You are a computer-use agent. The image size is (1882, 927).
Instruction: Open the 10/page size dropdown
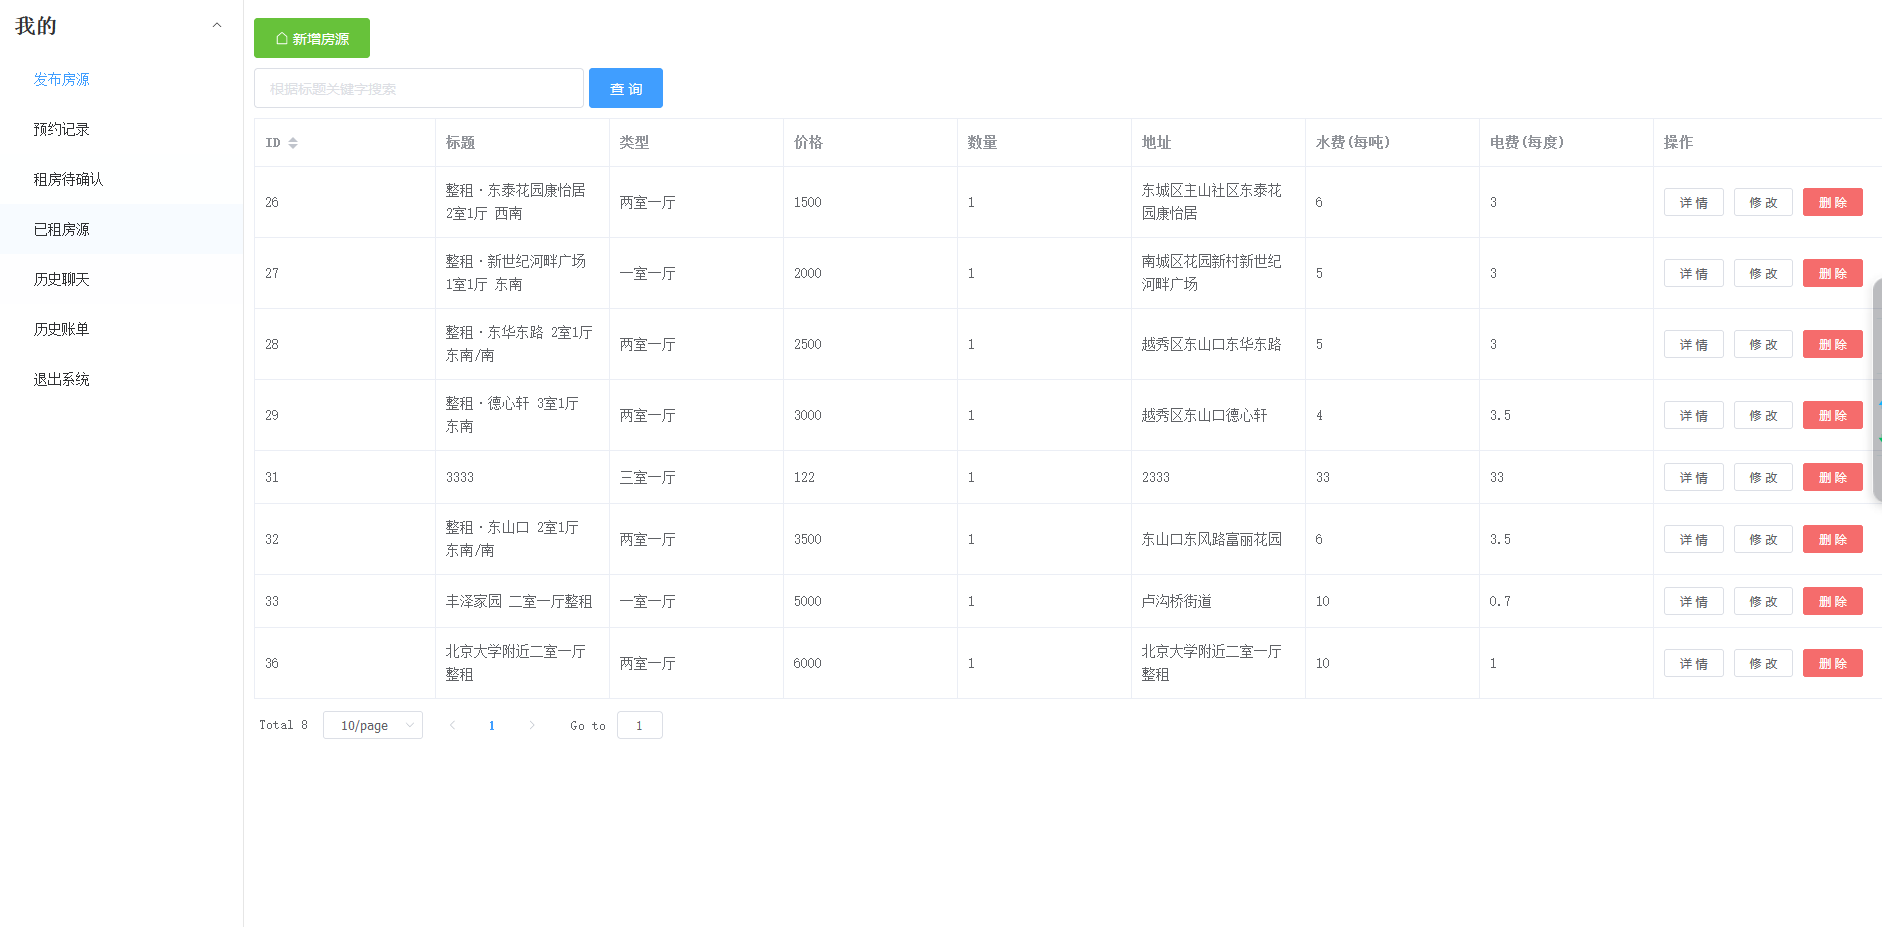[x=373, y=725]
